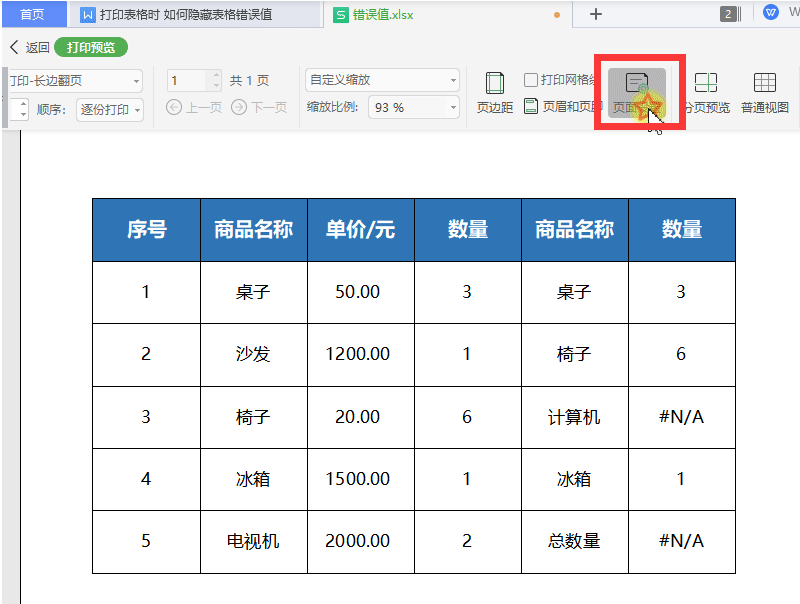This screenshot has height=604, width=800.
Task: Click the 页边距 (margins) icon
Action: 494,93
